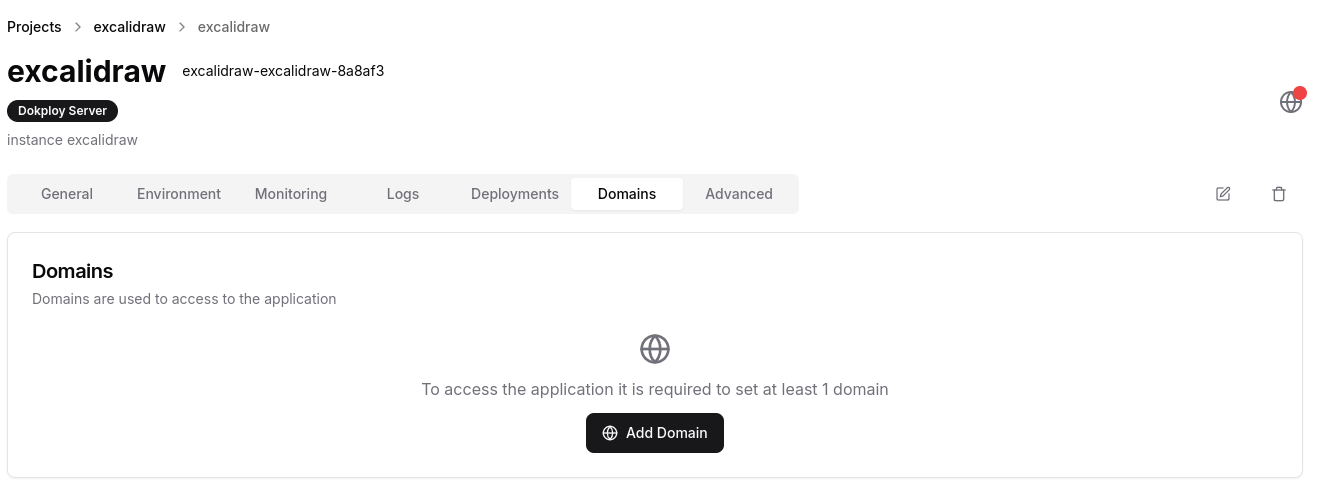Open the Environment tab
1318x488 pixels.
pyautogui.click(x=179, y=194)
